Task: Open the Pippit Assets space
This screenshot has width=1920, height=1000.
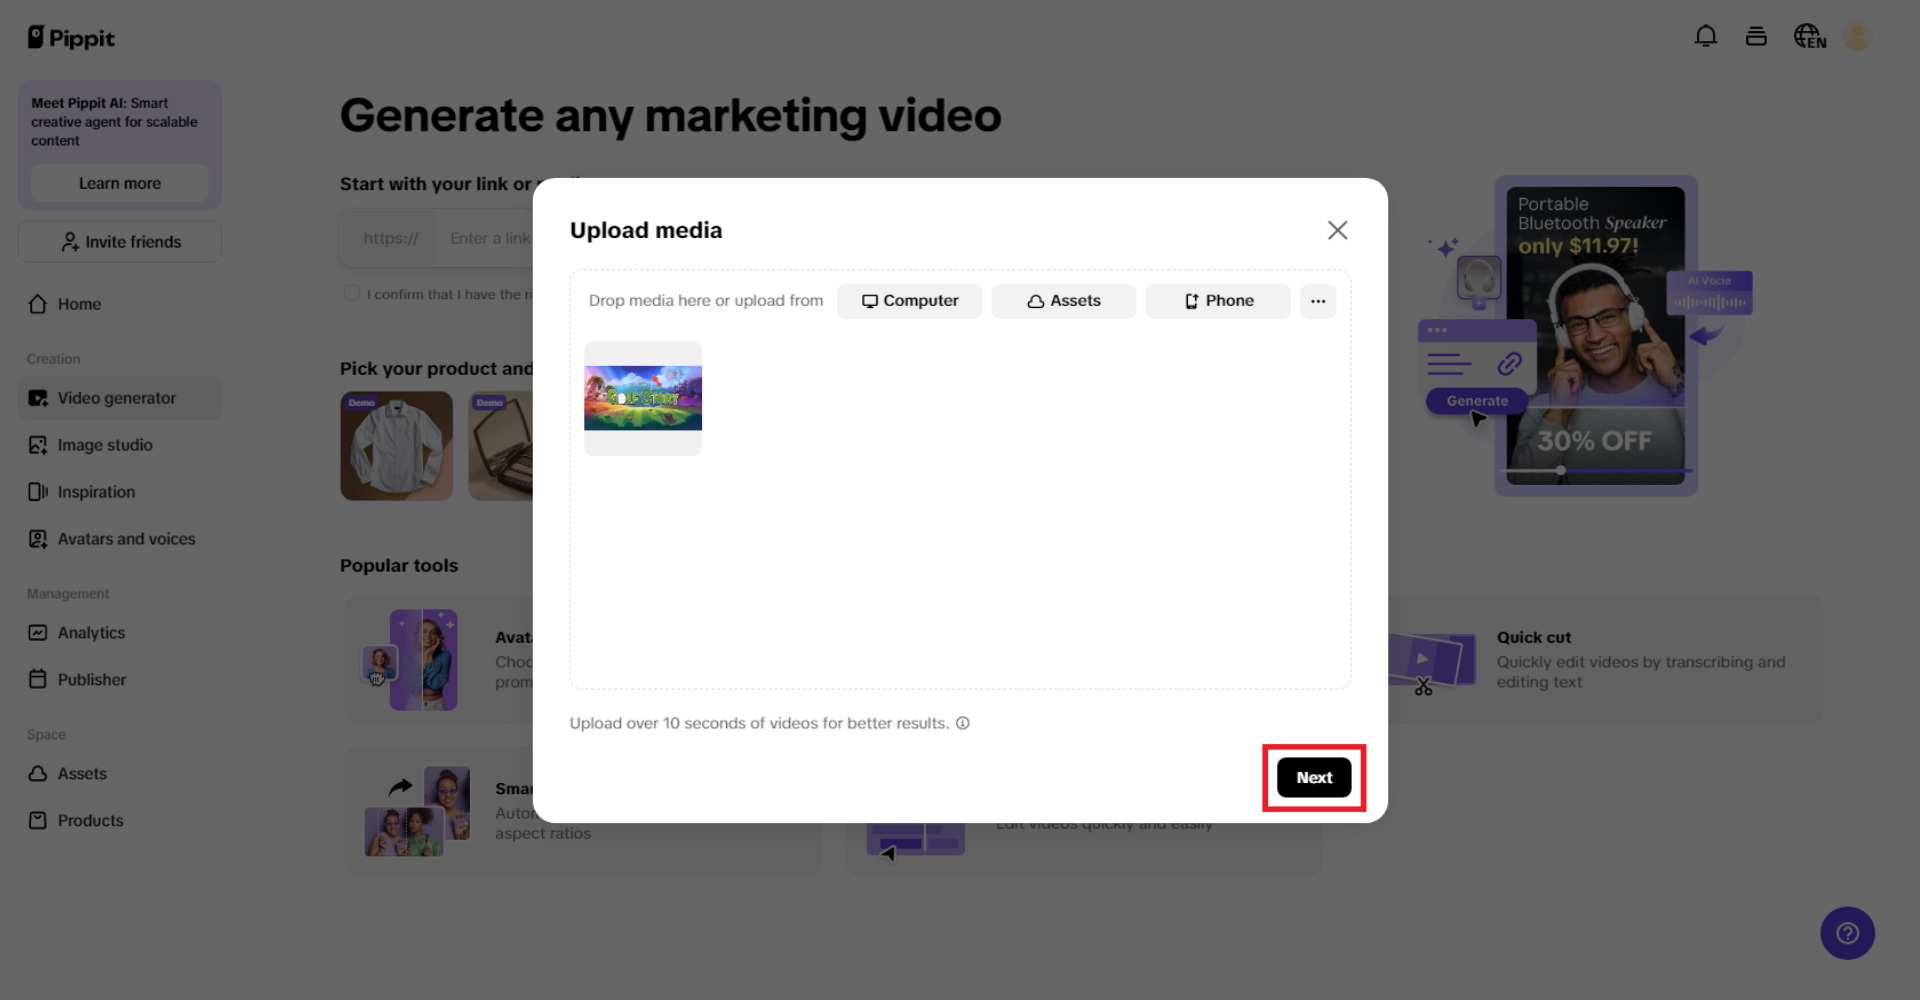Action: coord(82,773)
